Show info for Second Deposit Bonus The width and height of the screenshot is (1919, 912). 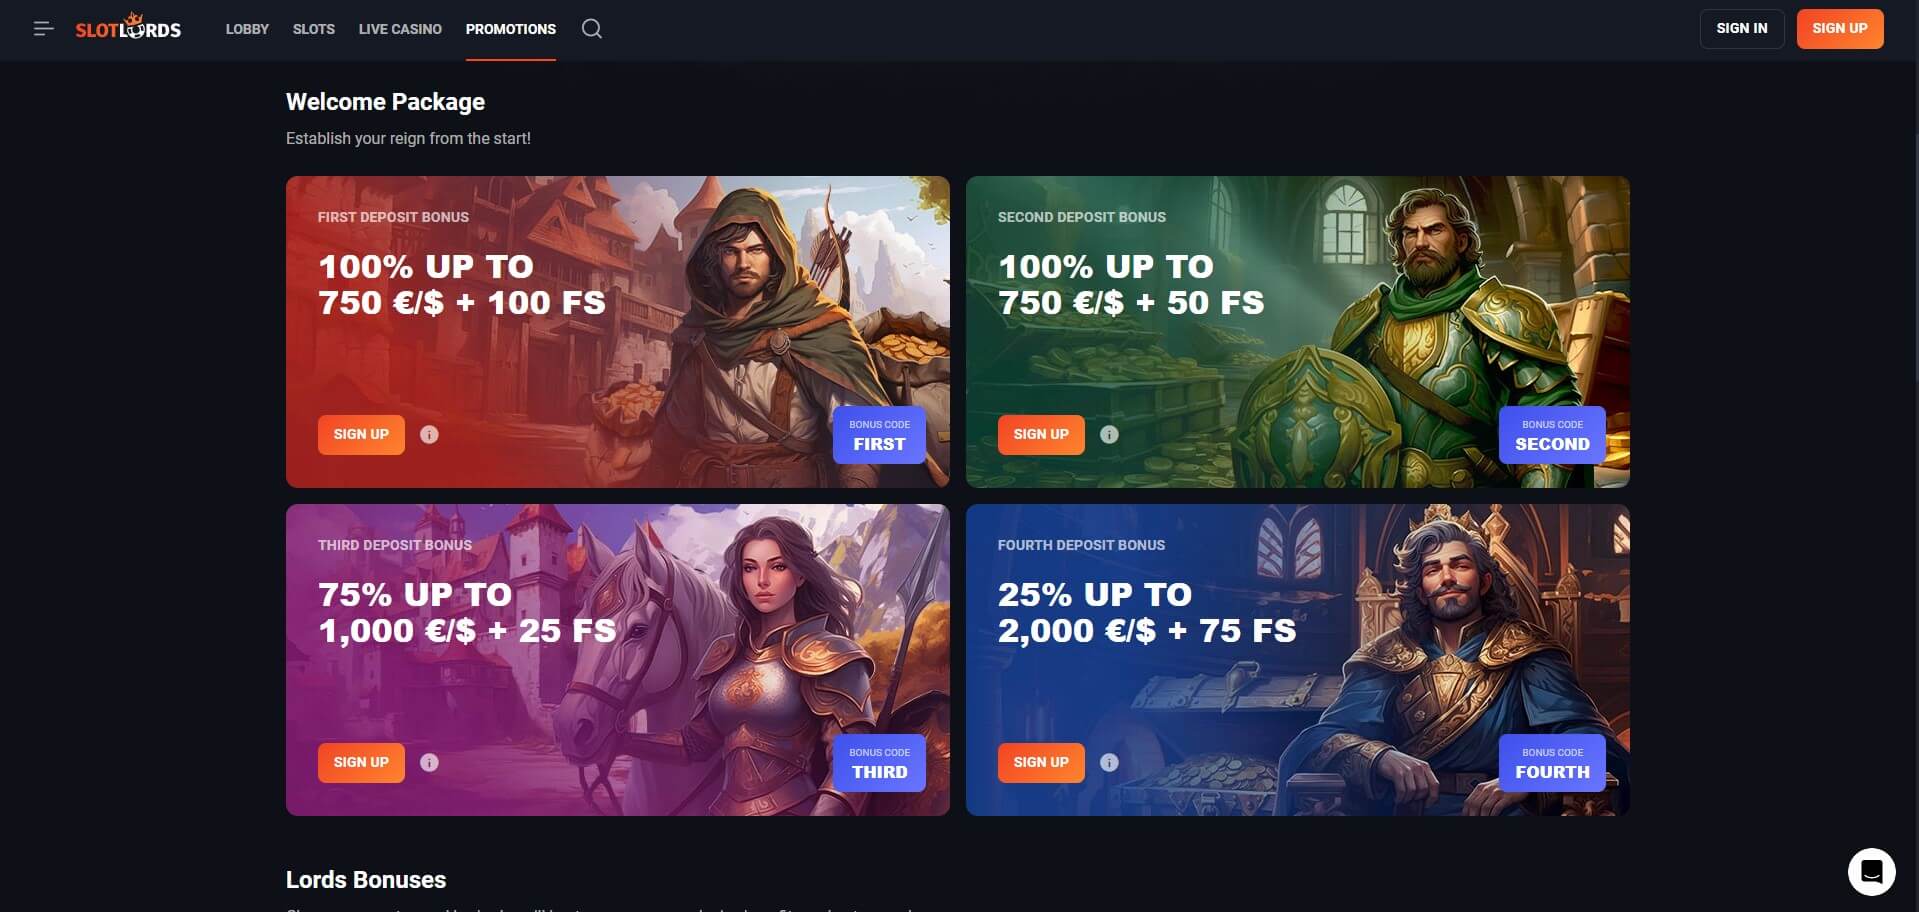pos(1109,435)
